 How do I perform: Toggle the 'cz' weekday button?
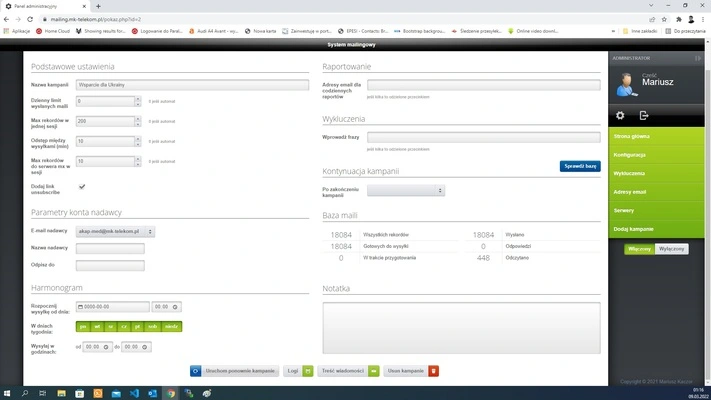124,327
